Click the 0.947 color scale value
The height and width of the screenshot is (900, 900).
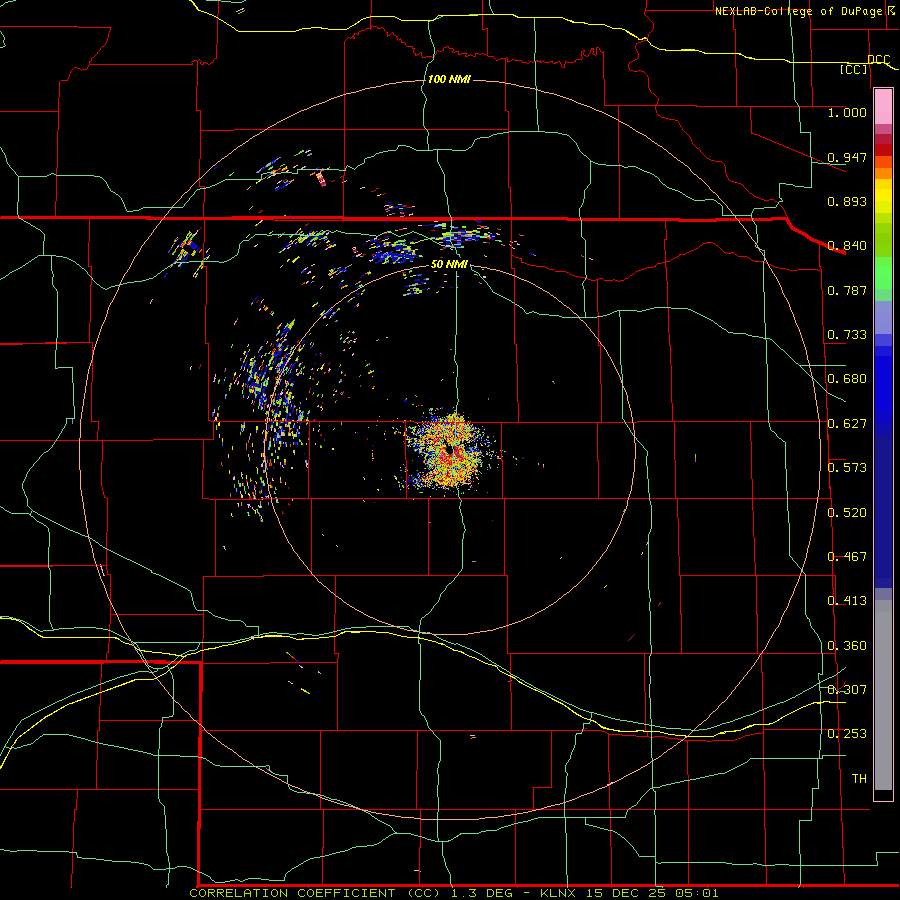[x=847, y=157]
